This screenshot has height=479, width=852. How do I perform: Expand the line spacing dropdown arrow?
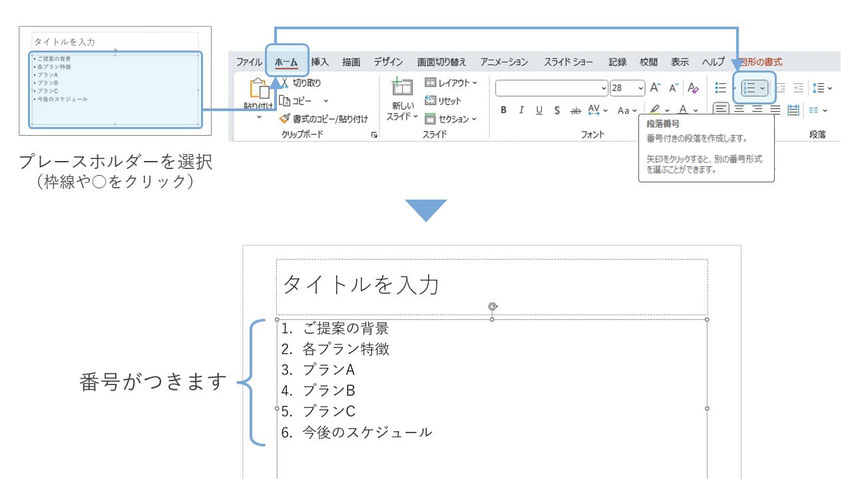[x=830, y=88]
